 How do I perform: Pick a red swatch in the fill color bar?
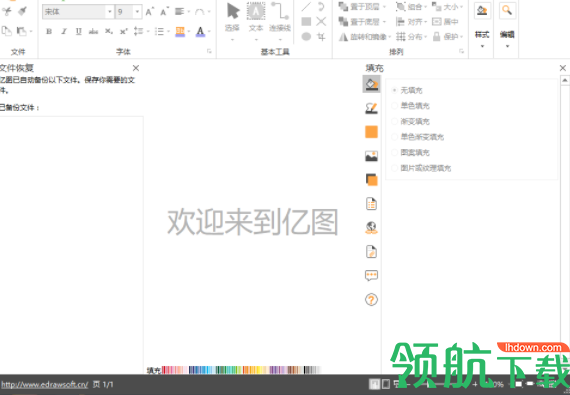164,370
